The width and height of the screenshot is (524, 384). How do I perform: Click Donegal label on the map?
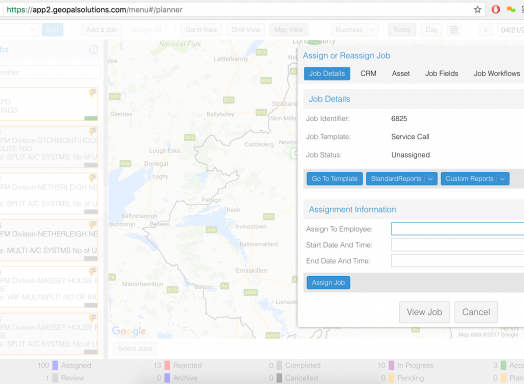pos(156,164)
